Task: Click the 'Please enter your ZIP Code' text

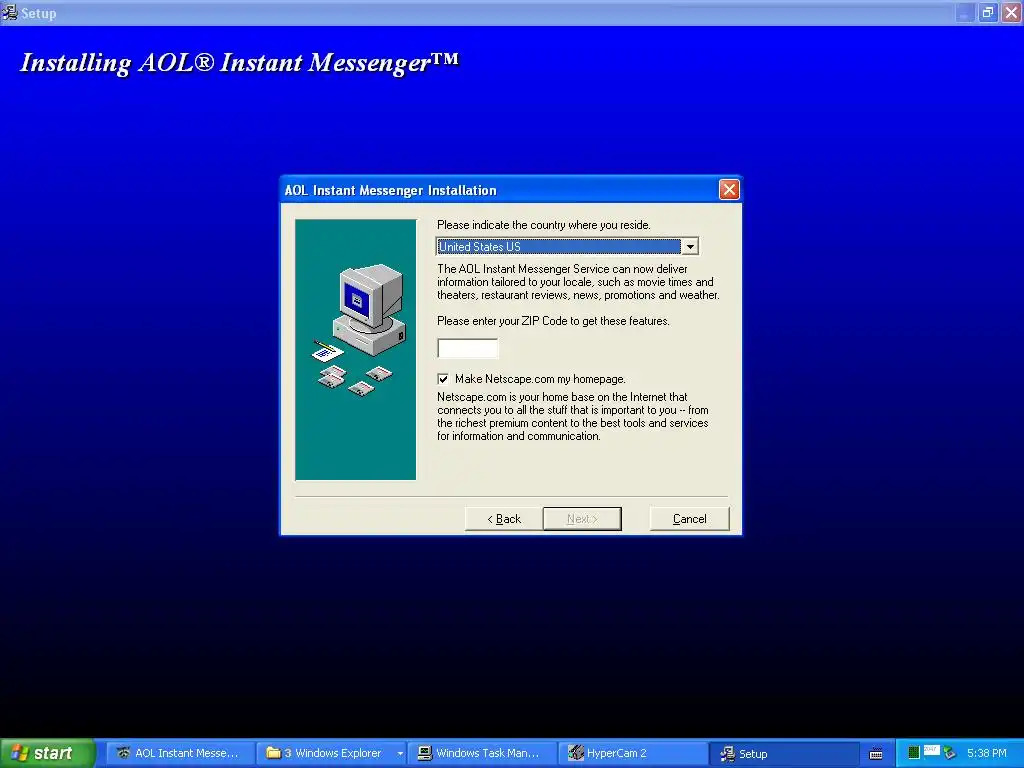Action: [553, 321]
